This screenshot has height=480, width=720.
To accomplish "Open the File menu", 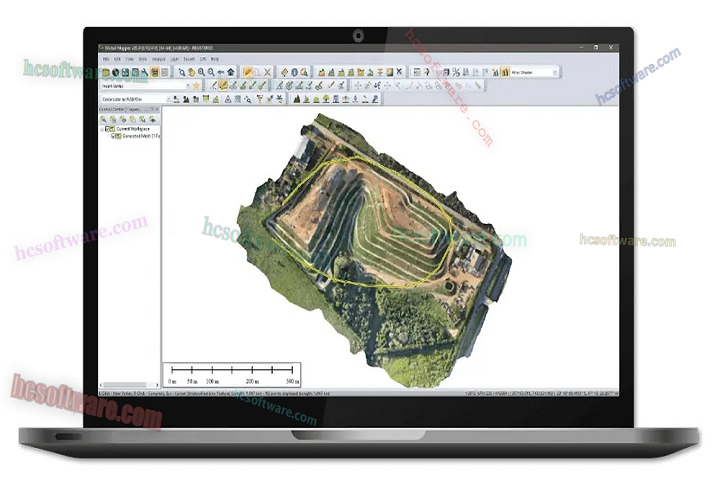I will 106,59.
